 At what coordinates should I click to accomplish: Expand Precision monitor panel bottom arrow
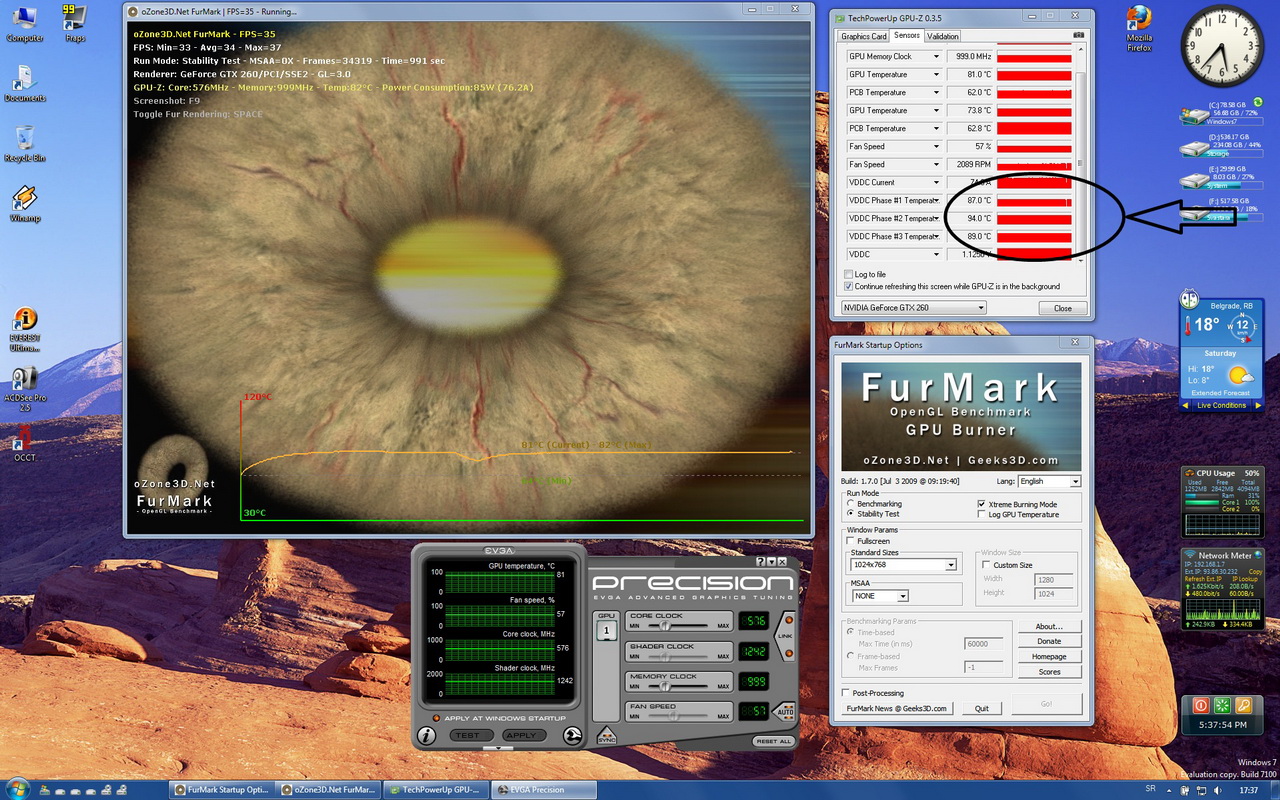498,747
